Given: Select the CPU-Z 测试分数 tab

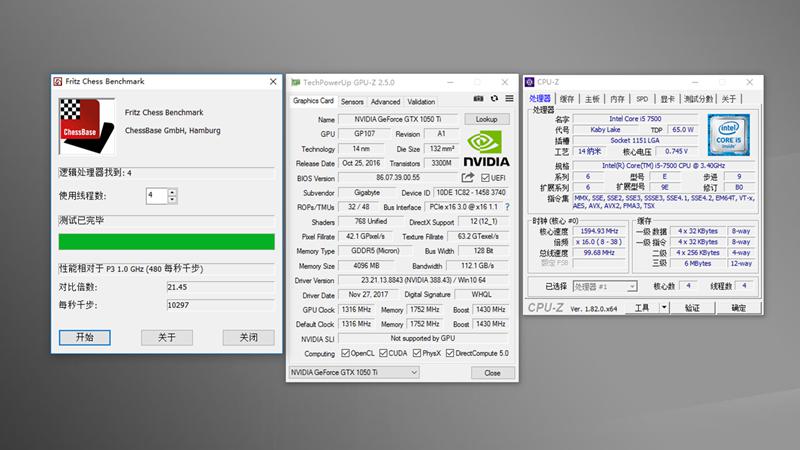Looking at the screenshot, I should tap(698, 99).
